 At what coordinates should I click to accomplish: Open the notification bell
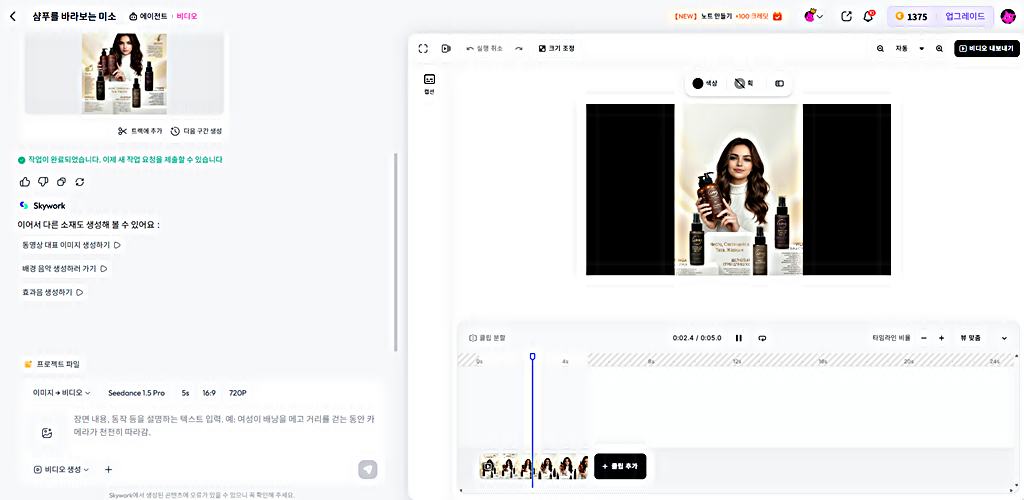[x=868, y=16]
